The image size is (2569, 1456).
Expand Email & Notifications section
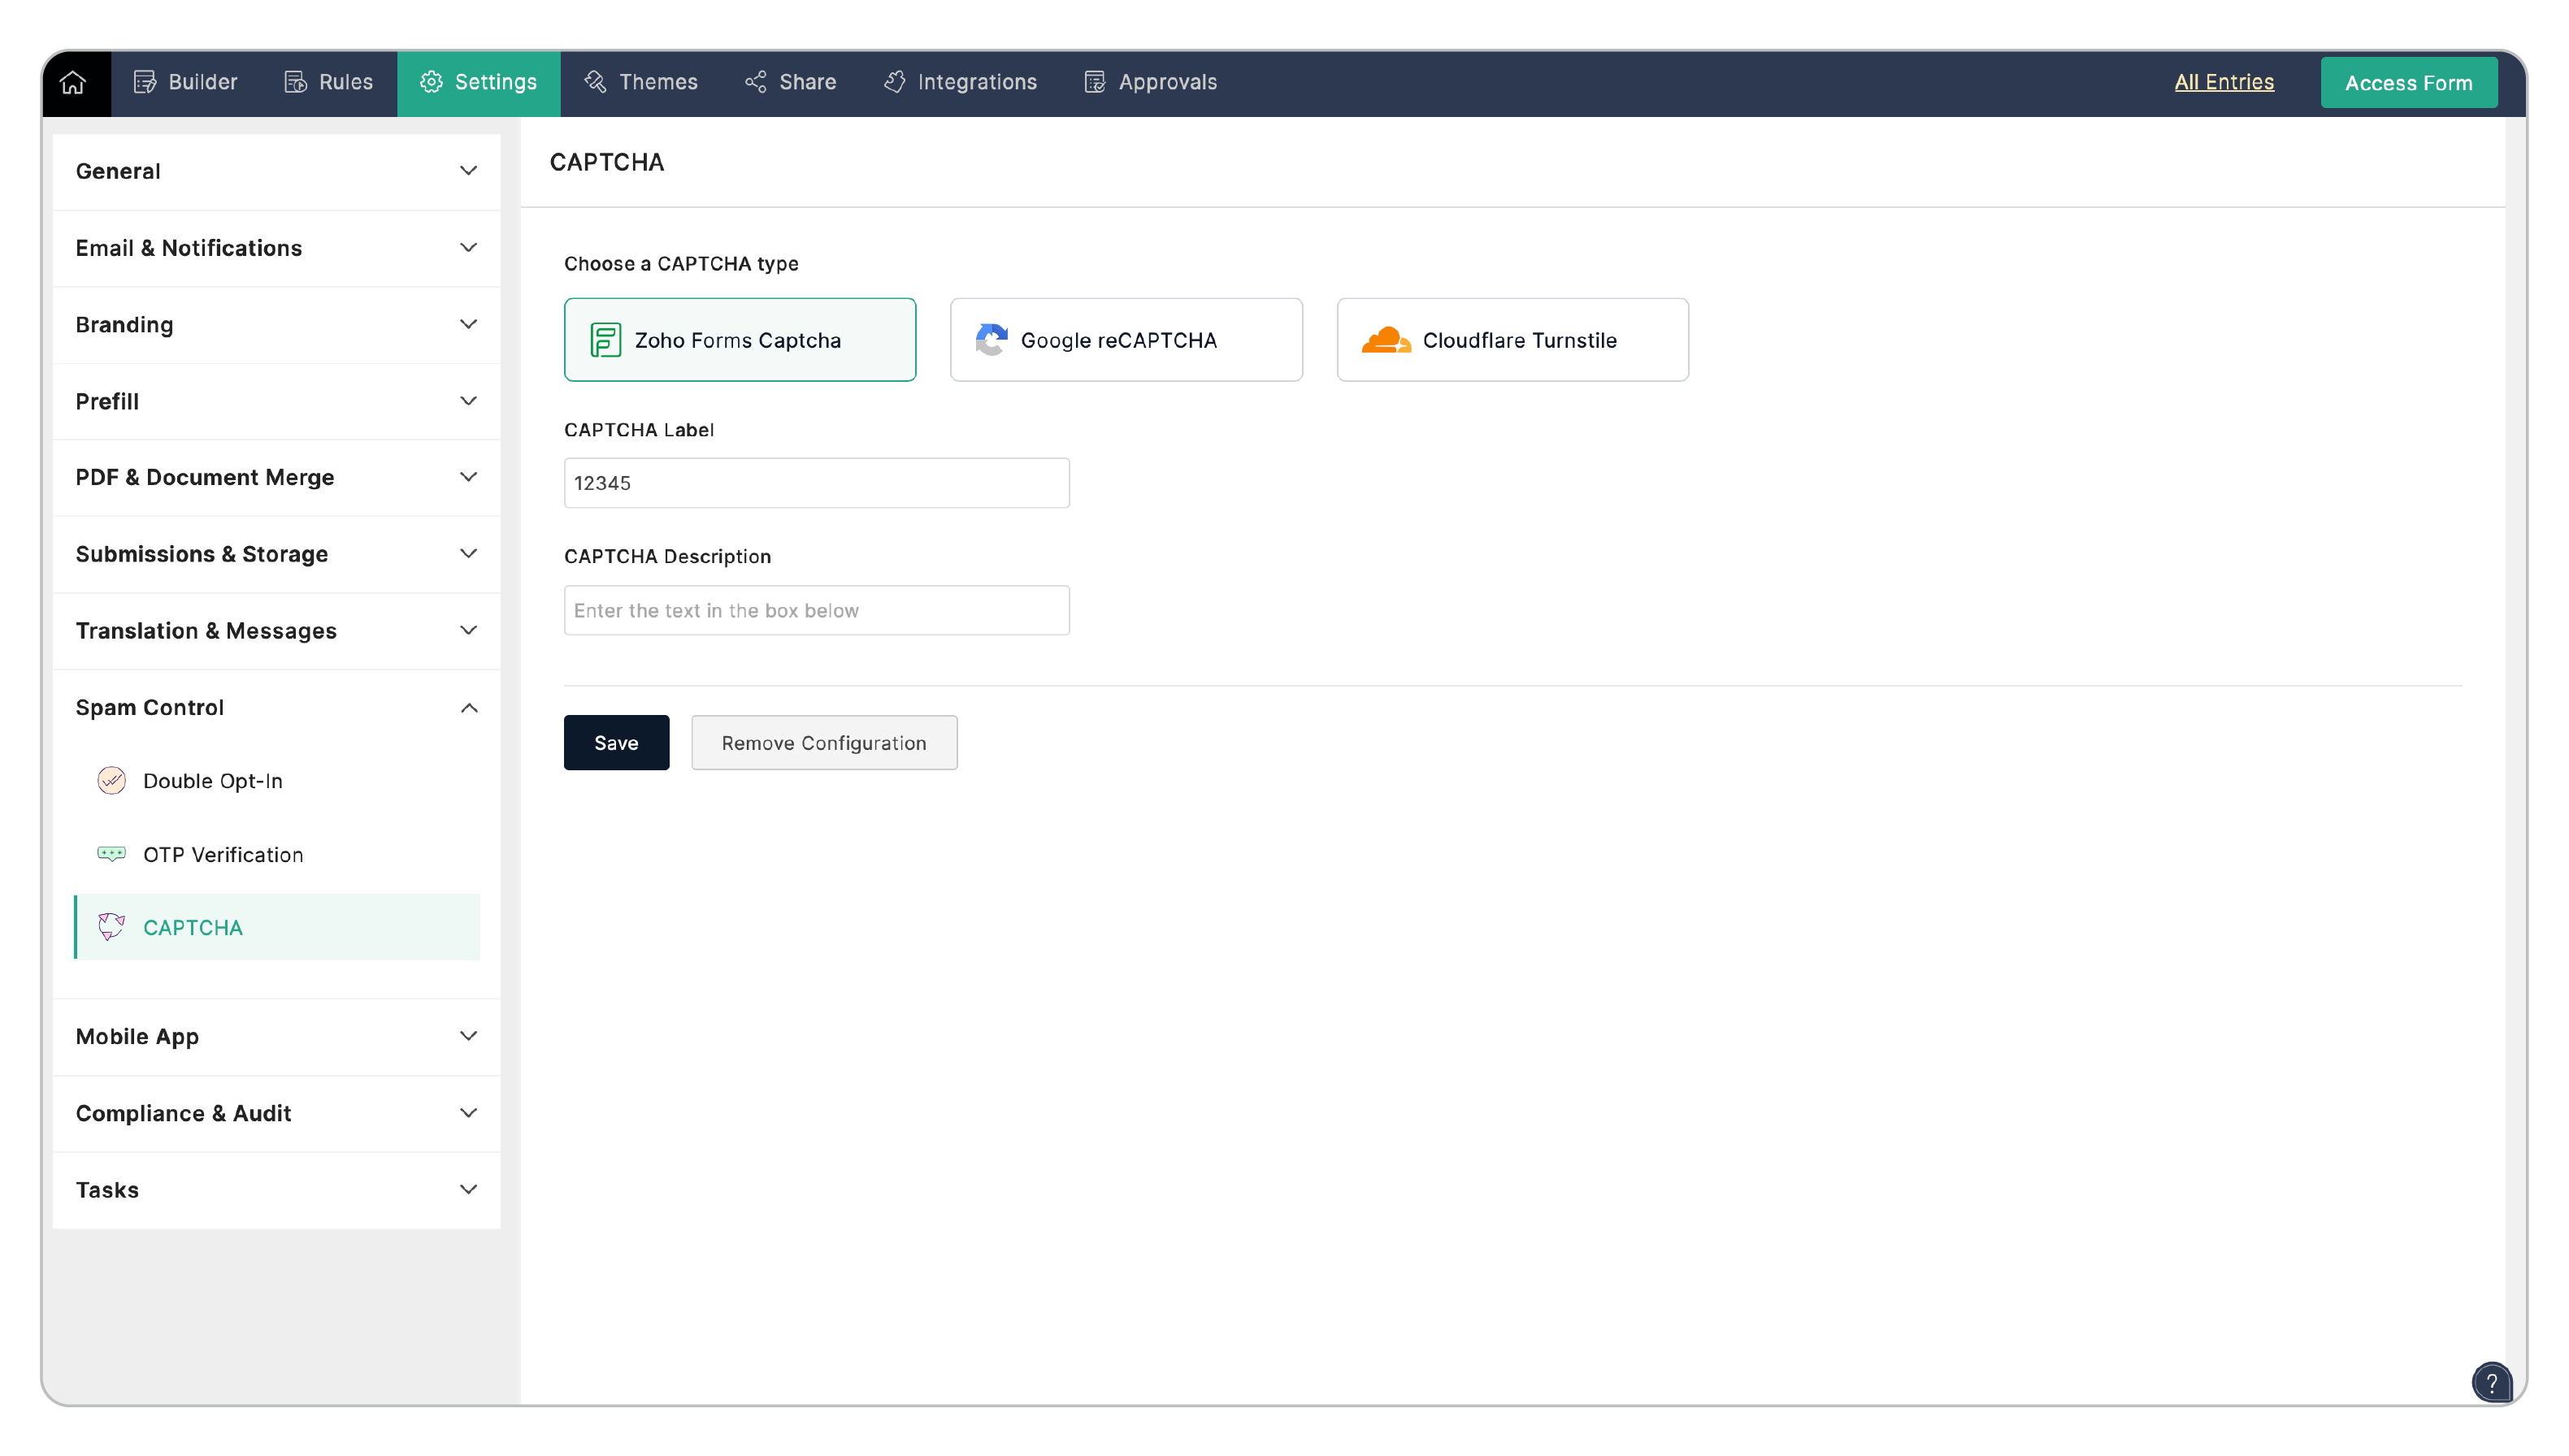click(x=276, y=248)
